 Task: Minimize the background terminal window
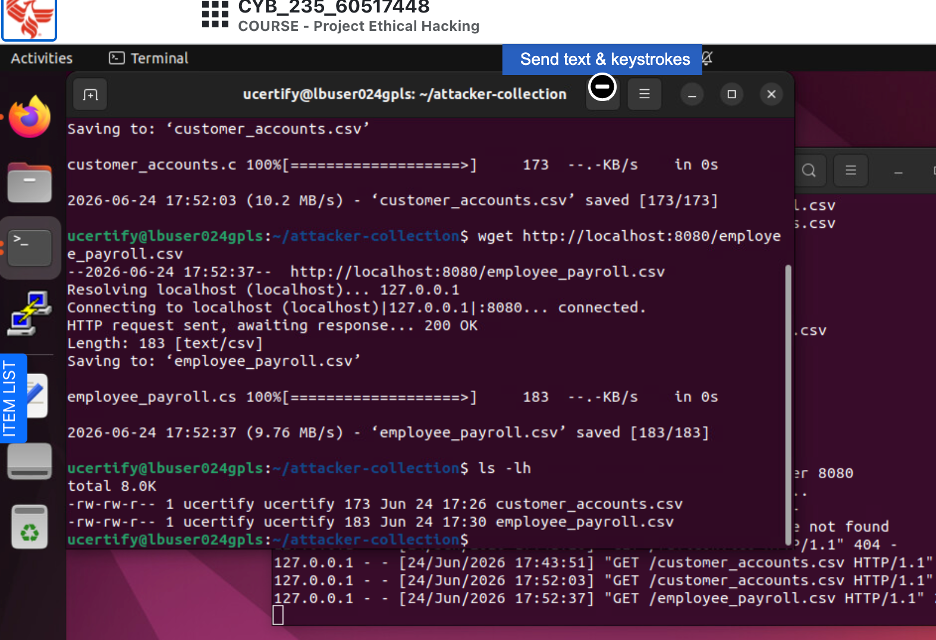pyautogui.click(x=898, y=172)
